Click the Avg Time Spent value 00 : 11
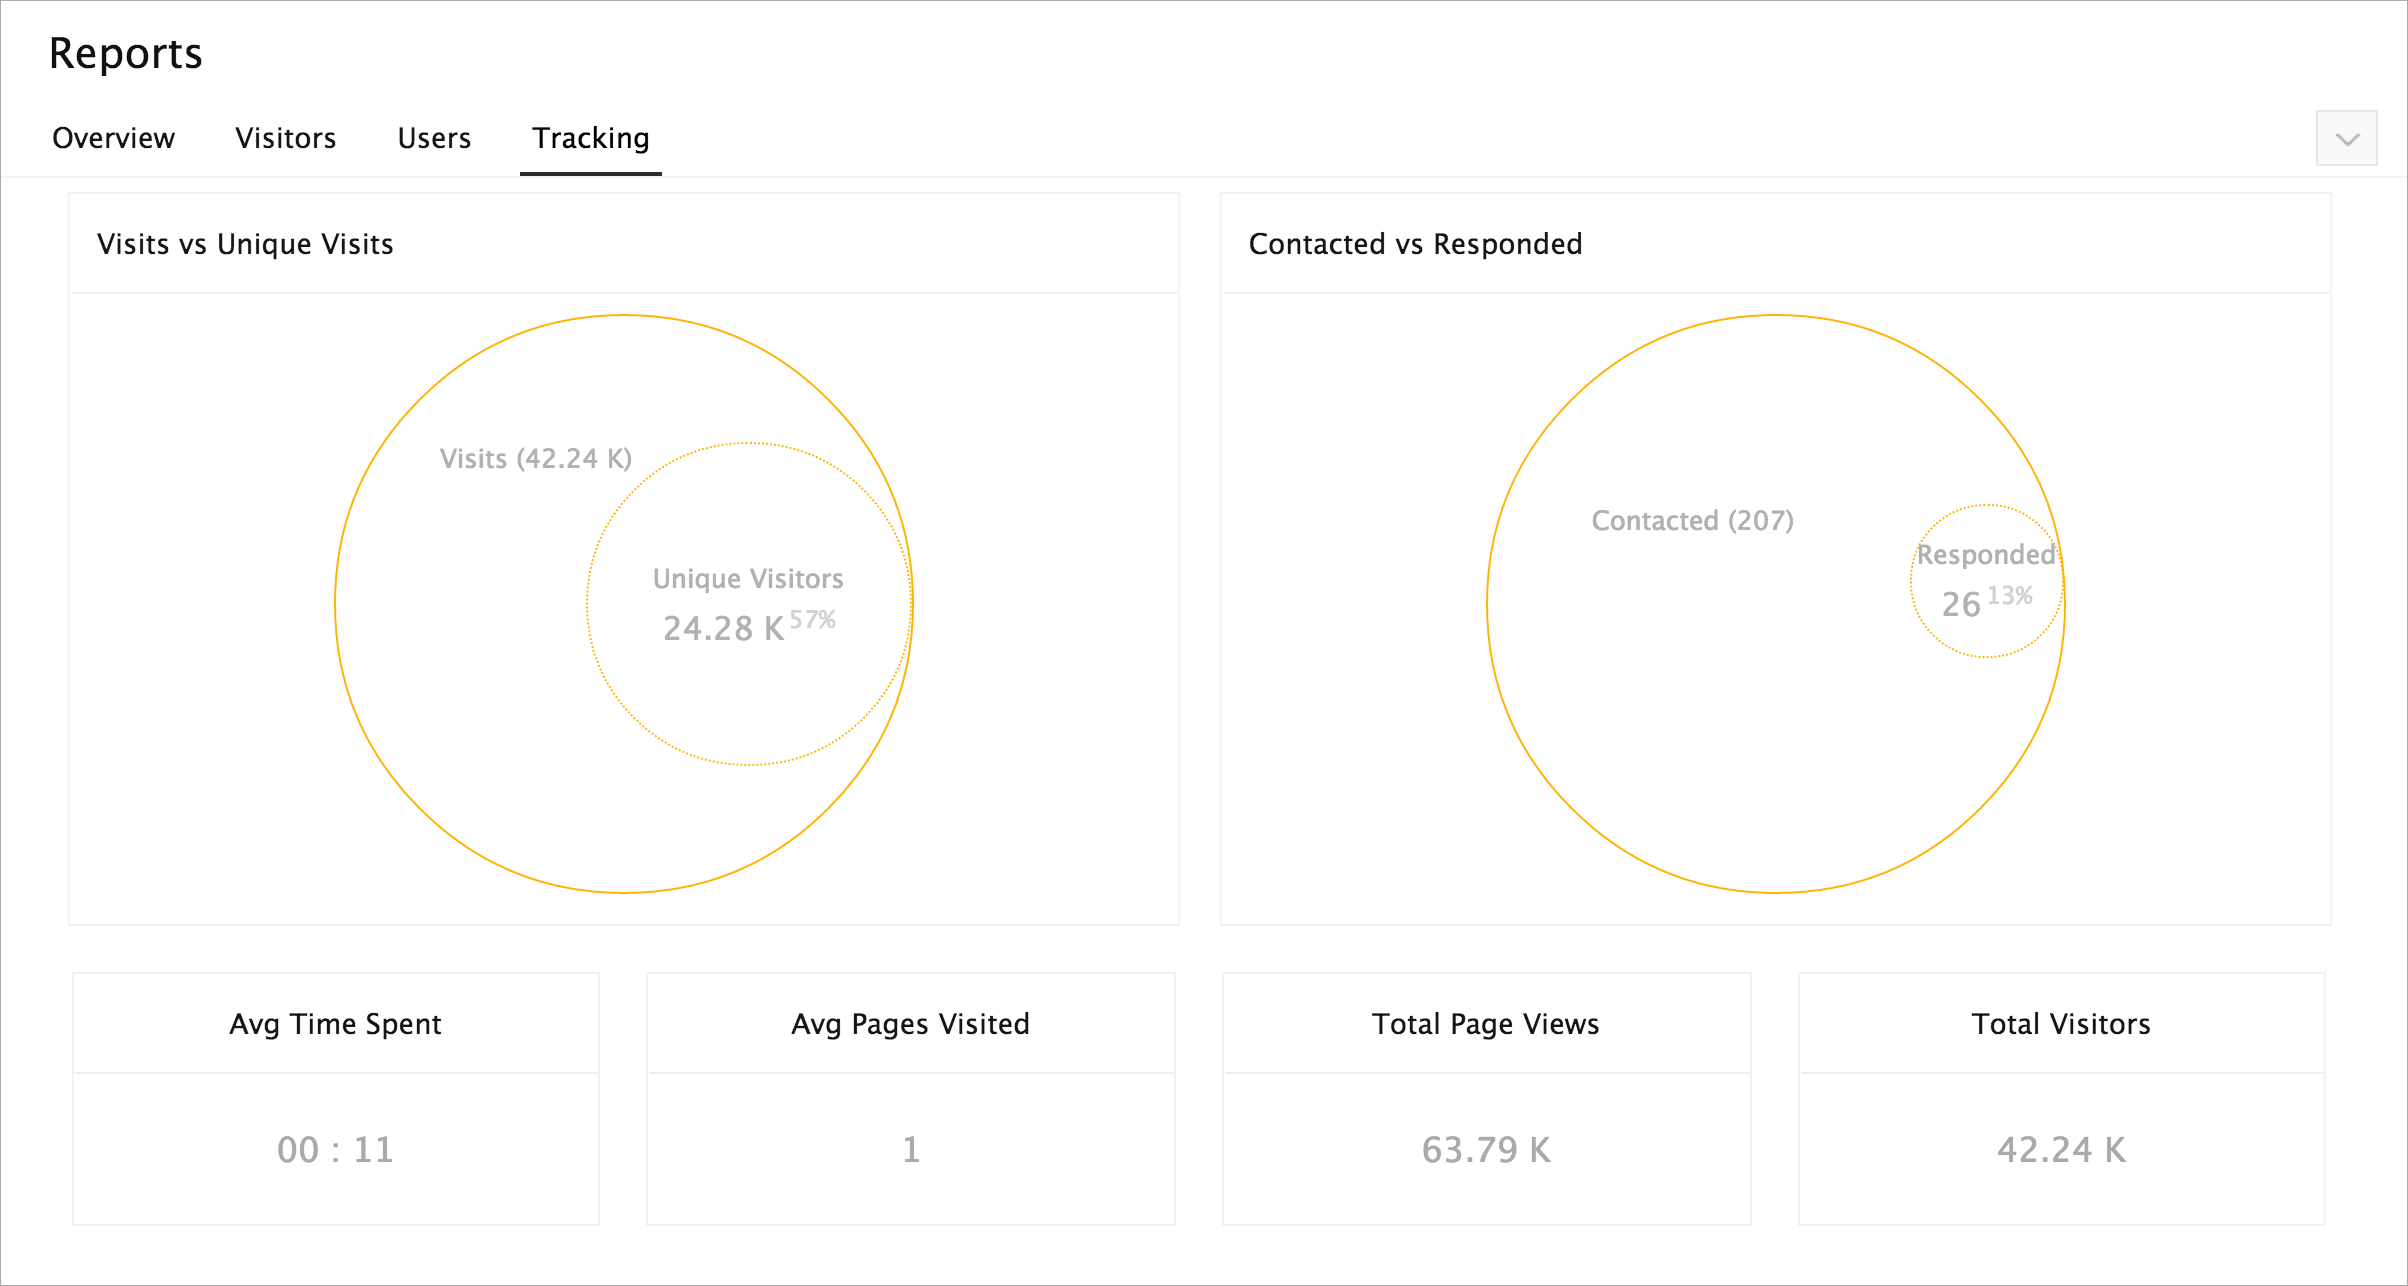 click(335, 1150)
